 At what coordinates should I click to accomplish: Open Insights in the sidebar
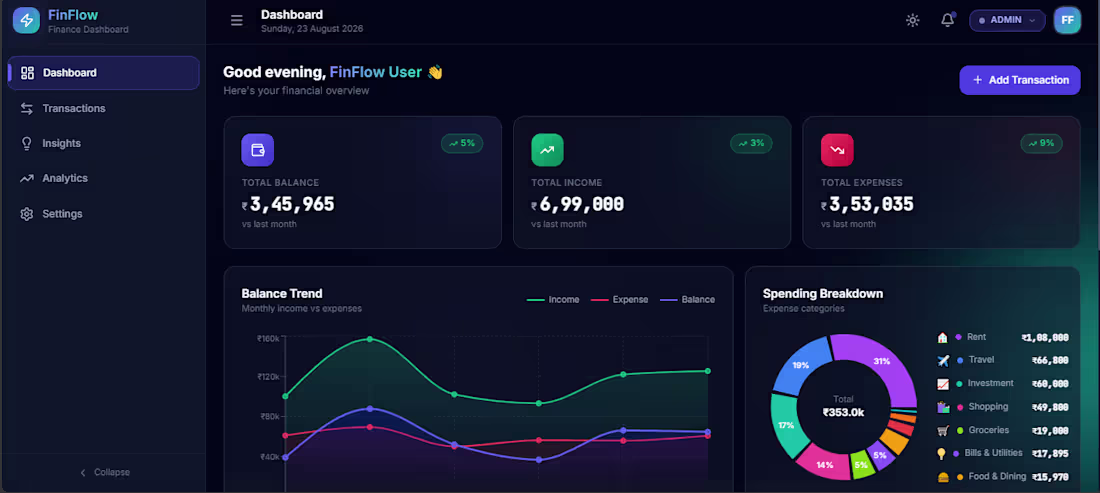(x=104, y=143)
